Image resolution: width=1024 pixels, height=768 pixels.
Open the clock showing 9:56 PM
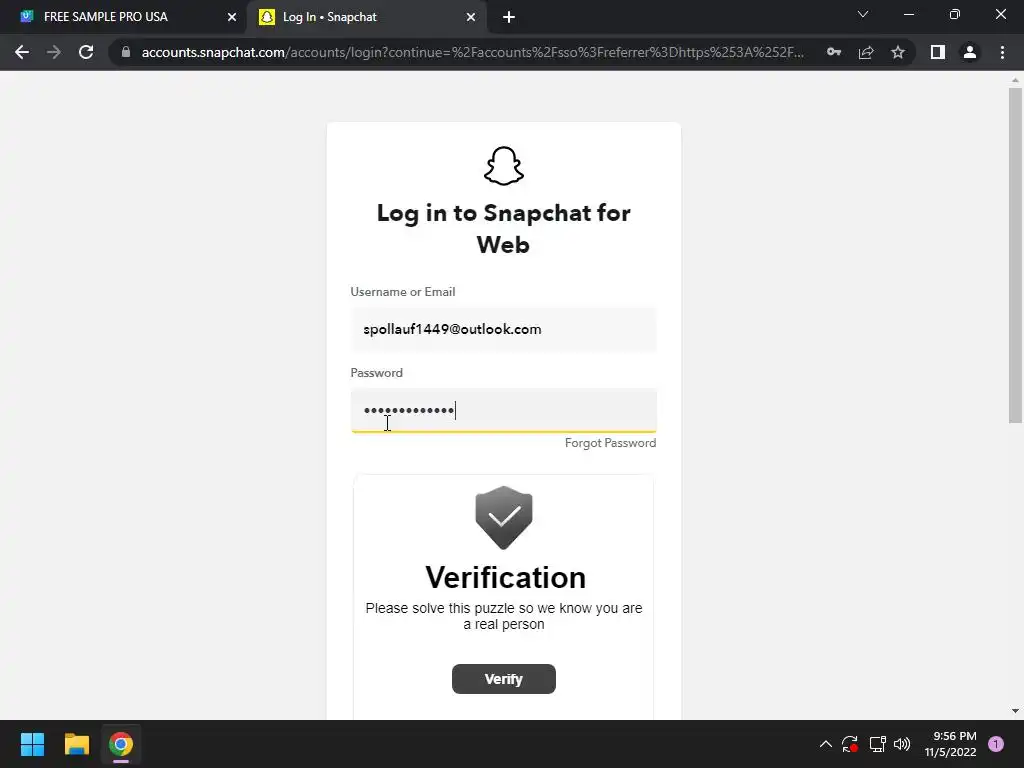click(x=950, y=744)
